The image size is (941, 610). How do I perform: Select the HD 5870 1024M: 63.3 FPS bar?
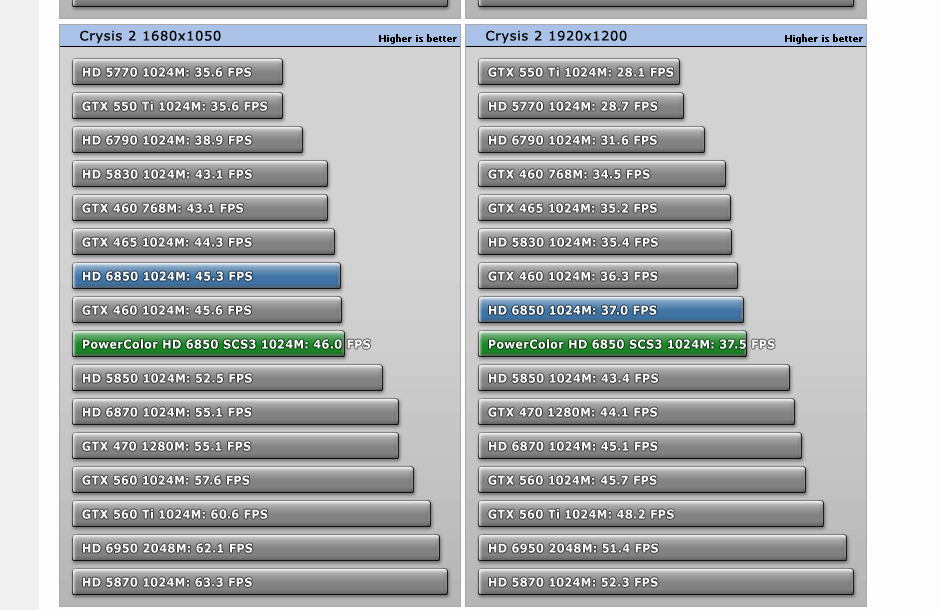[x=260, y=582]
